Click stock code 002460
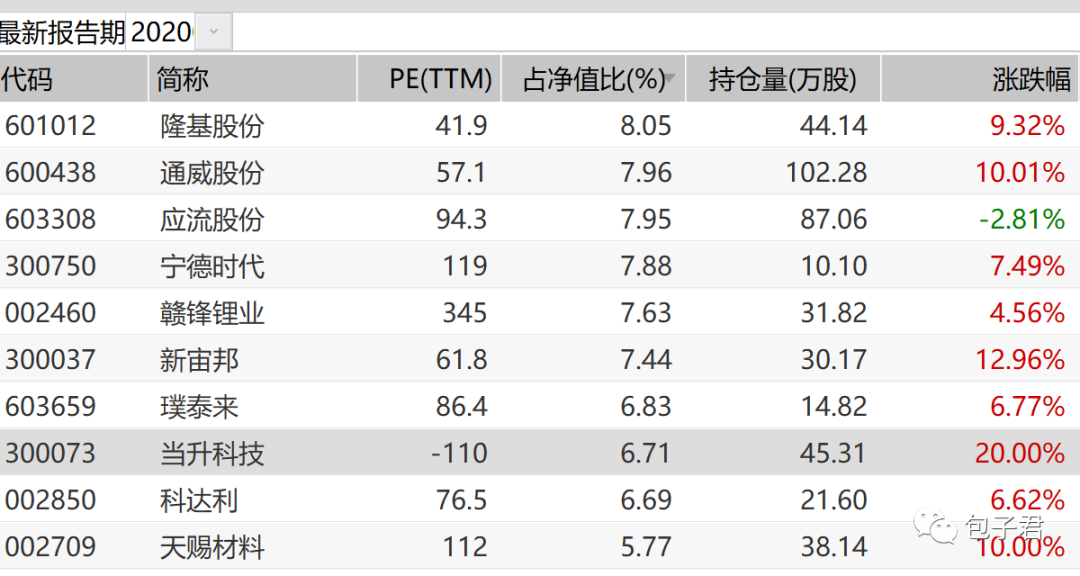 (x=51, y=314)
